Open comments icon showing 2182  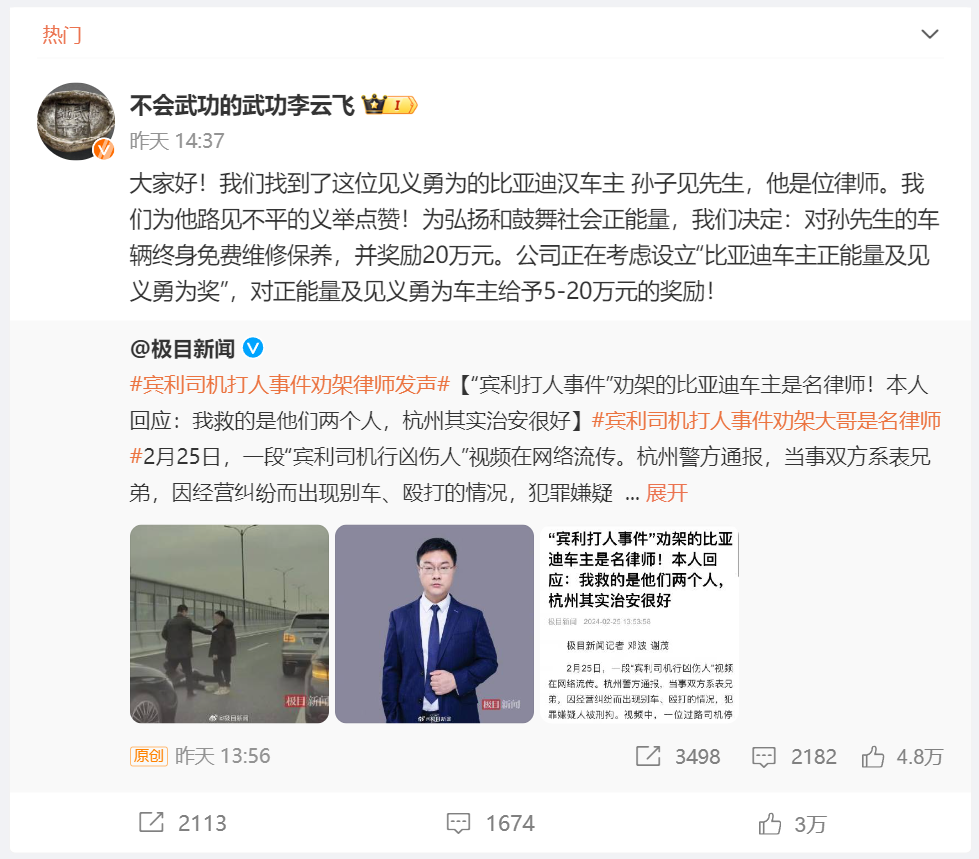click(x=764, y=757)
